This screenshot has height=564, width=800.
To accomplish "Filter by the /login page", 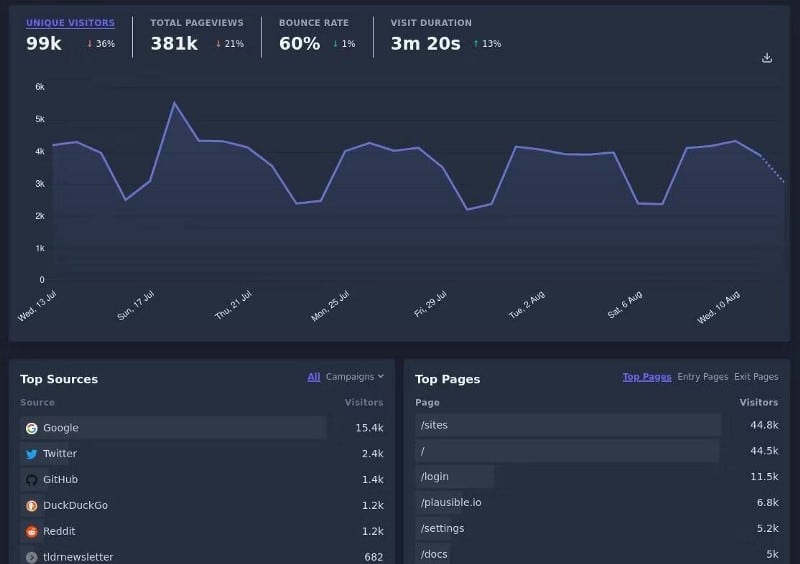I will pyautogui.click(x=435, y=477).
